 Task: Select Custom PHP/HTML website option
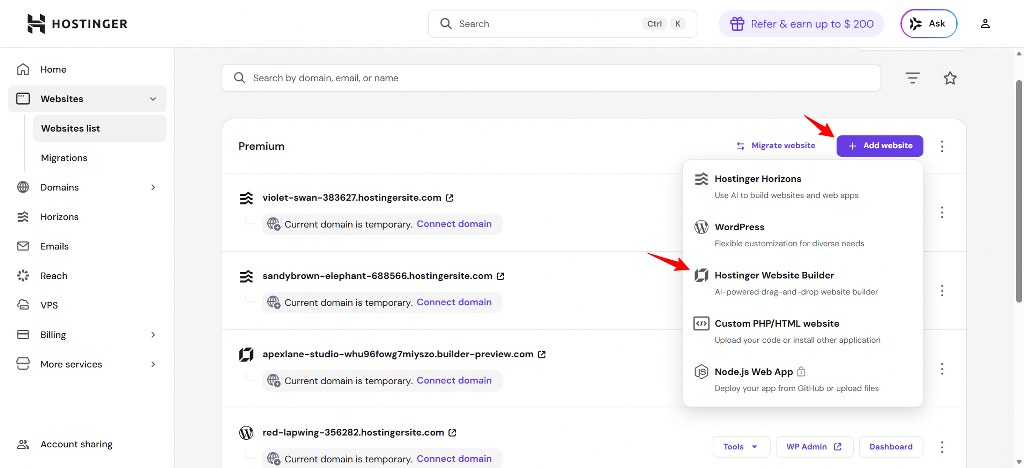point(803,331)
